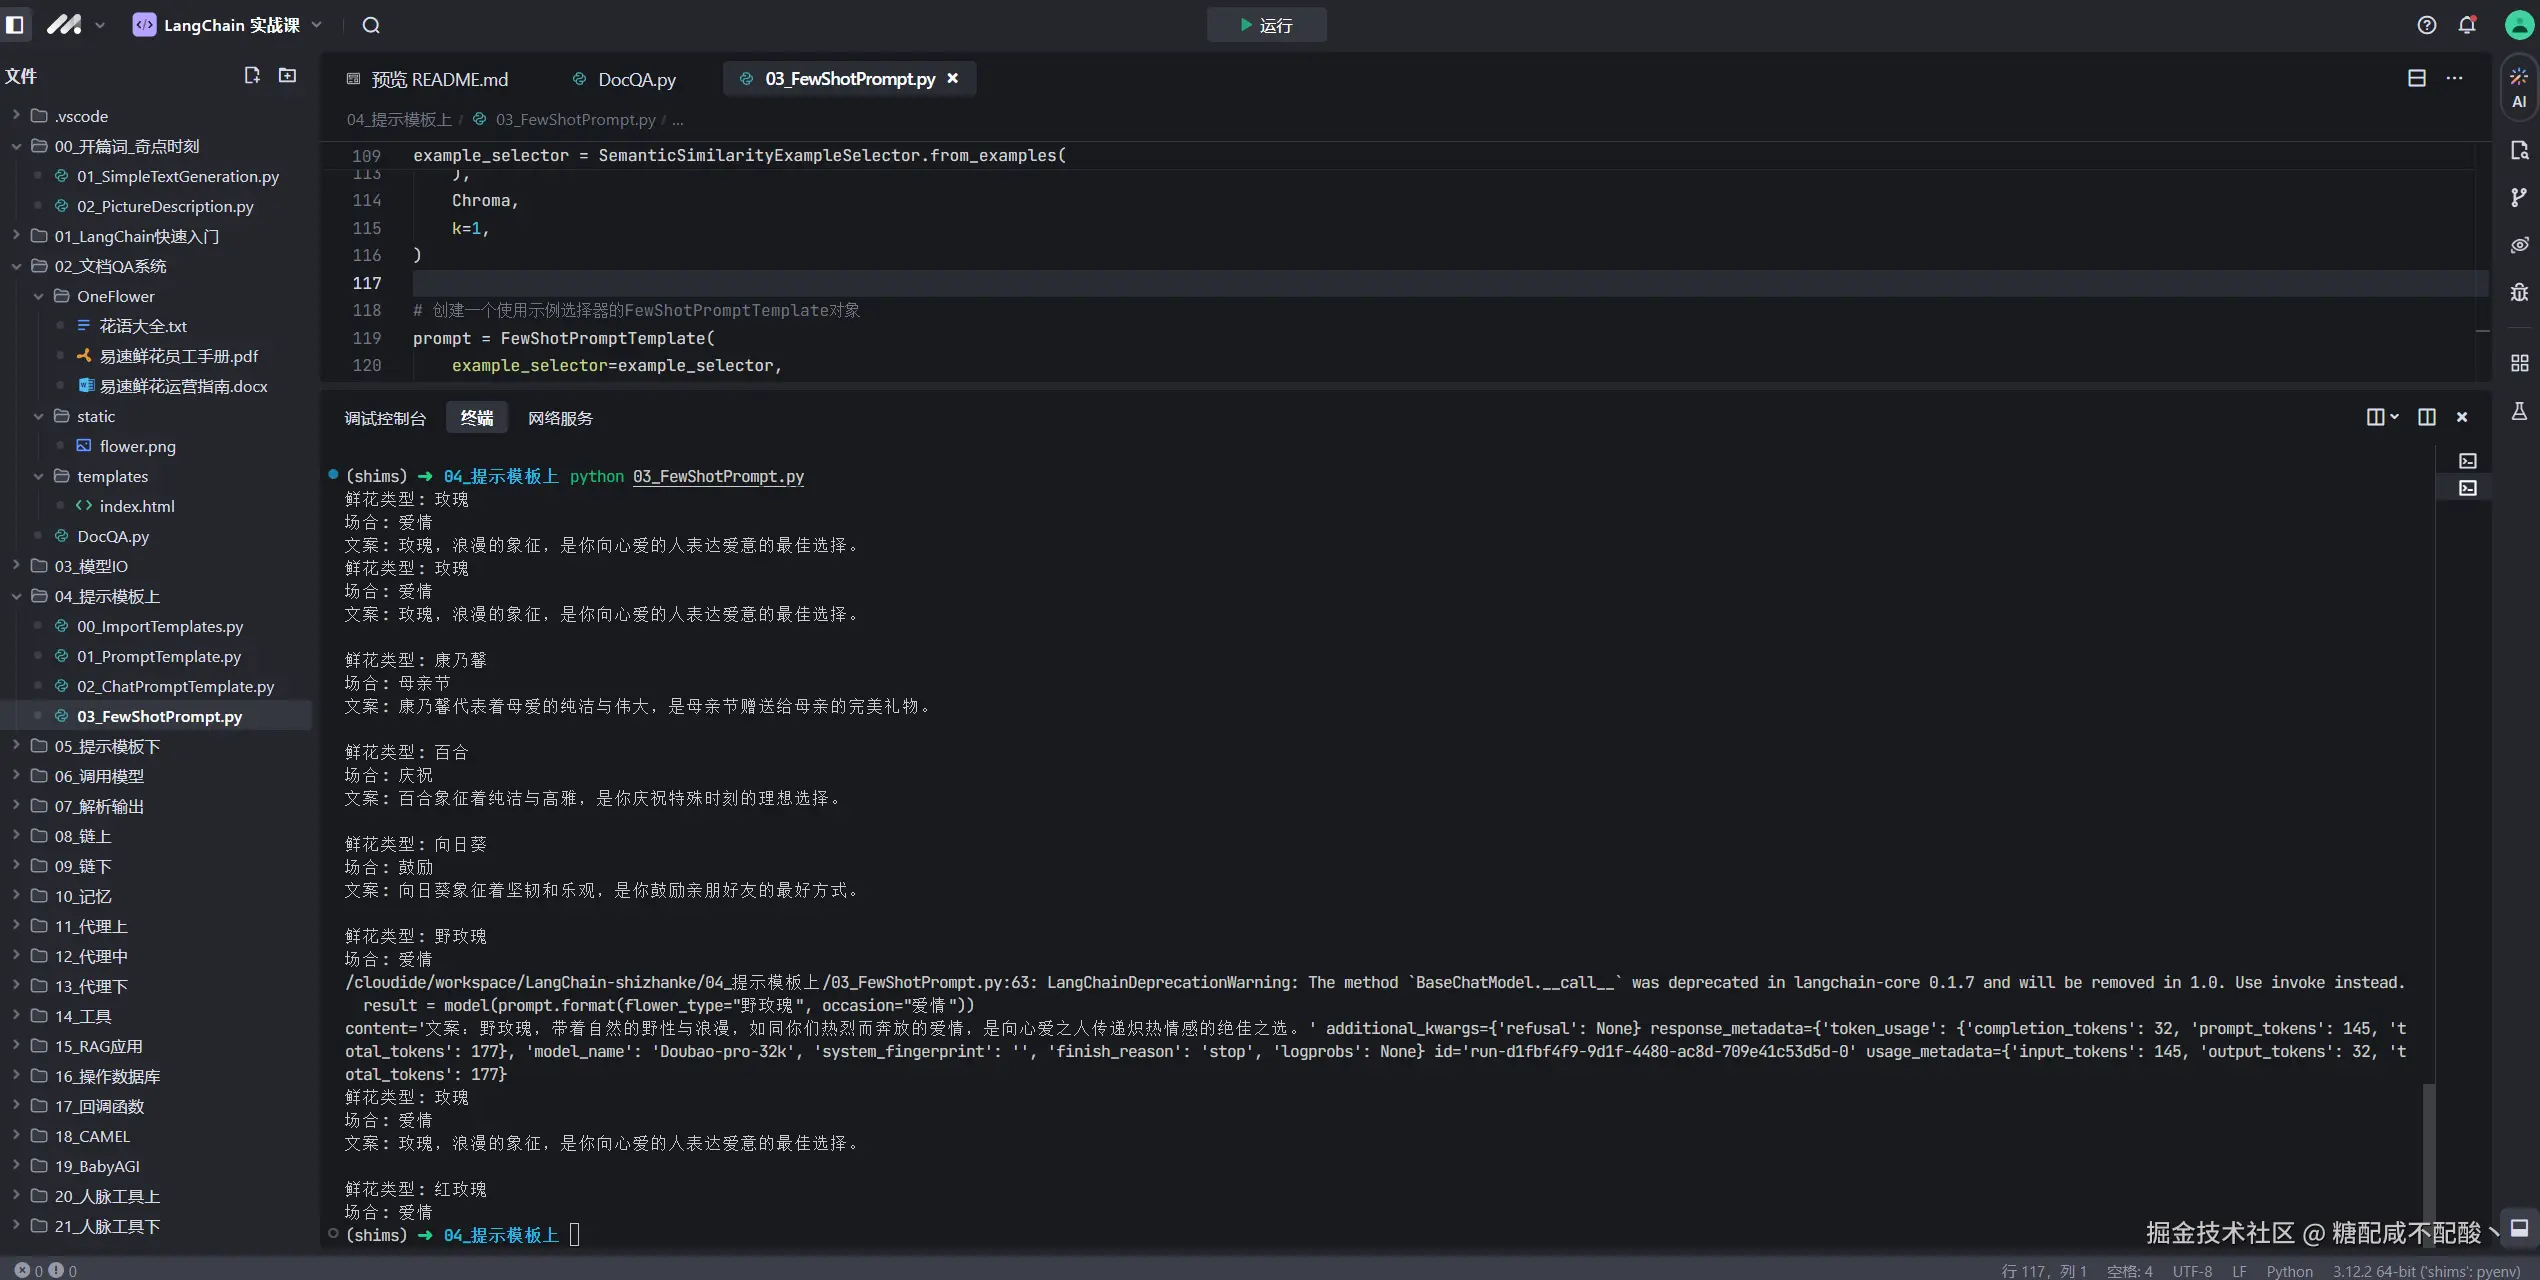
Task: Open the search magnifier in top bar
Action: [x=371, y=25]
